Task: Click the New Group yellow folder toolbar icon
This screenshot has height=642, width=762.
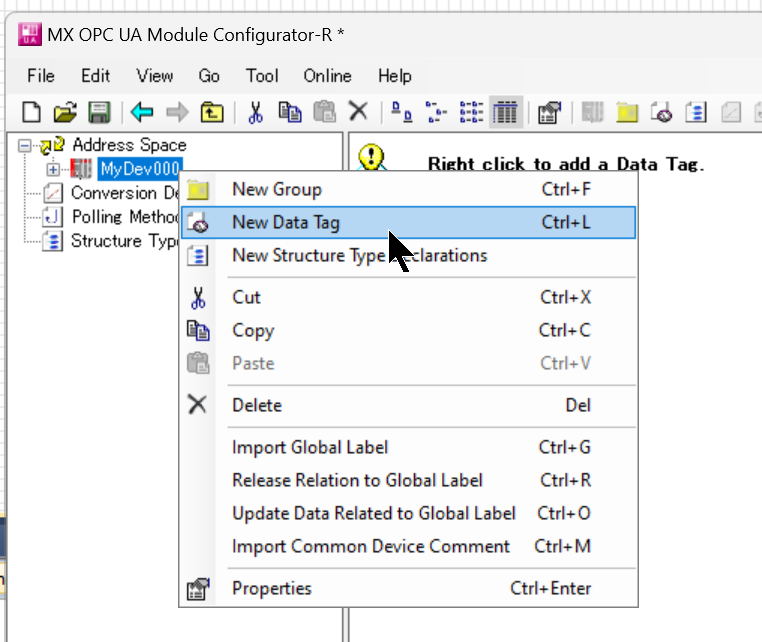Action: click(627, 112)
